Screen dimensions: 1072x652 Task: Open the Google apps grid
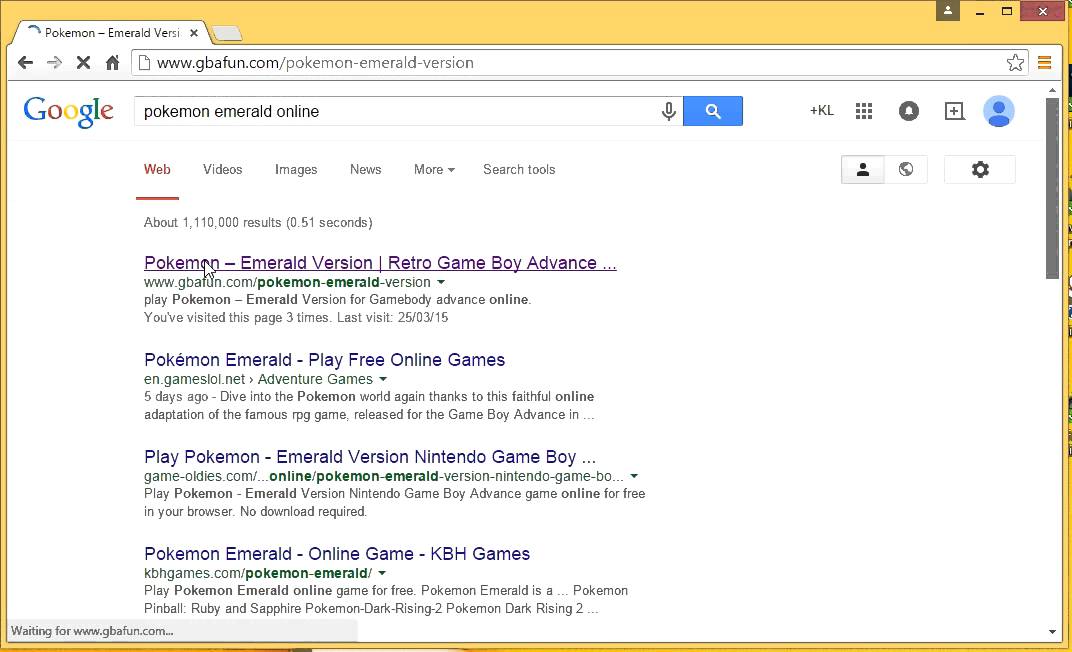pos(863,111)
